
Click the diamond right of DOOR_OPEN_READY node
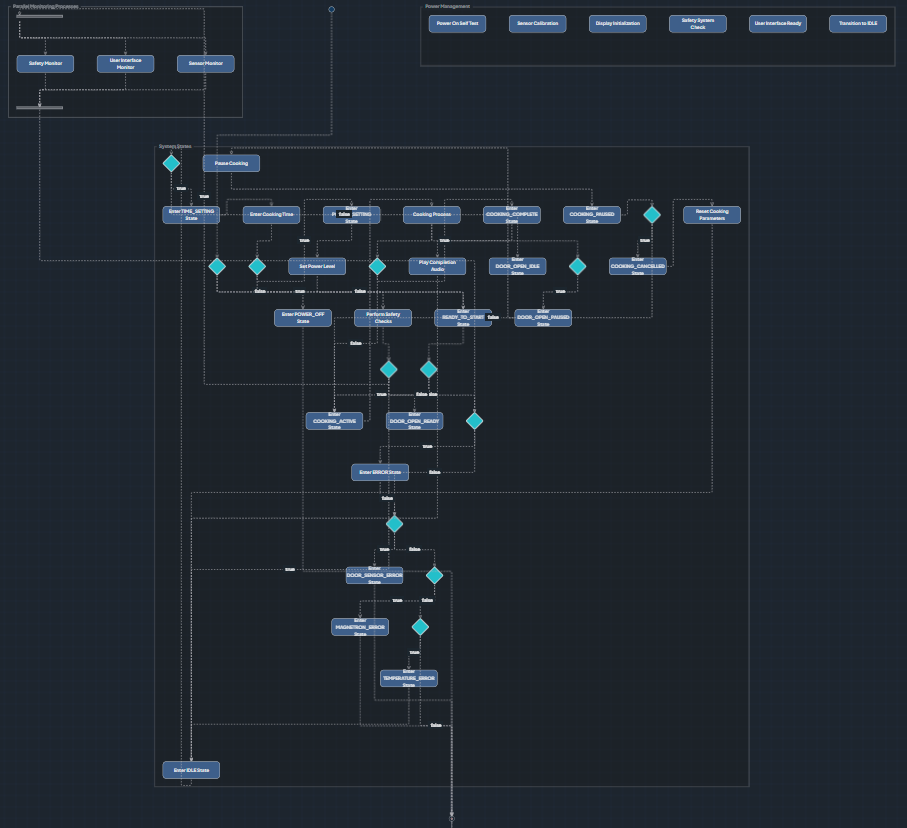[474, 421]
